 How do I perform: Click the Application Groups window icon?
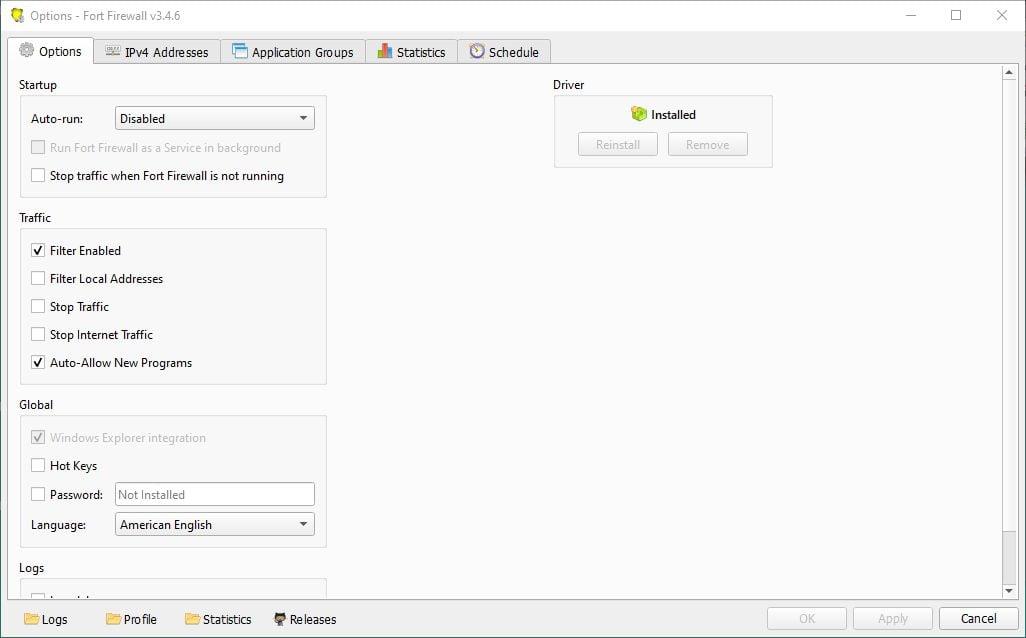click(x=239, y=52)
